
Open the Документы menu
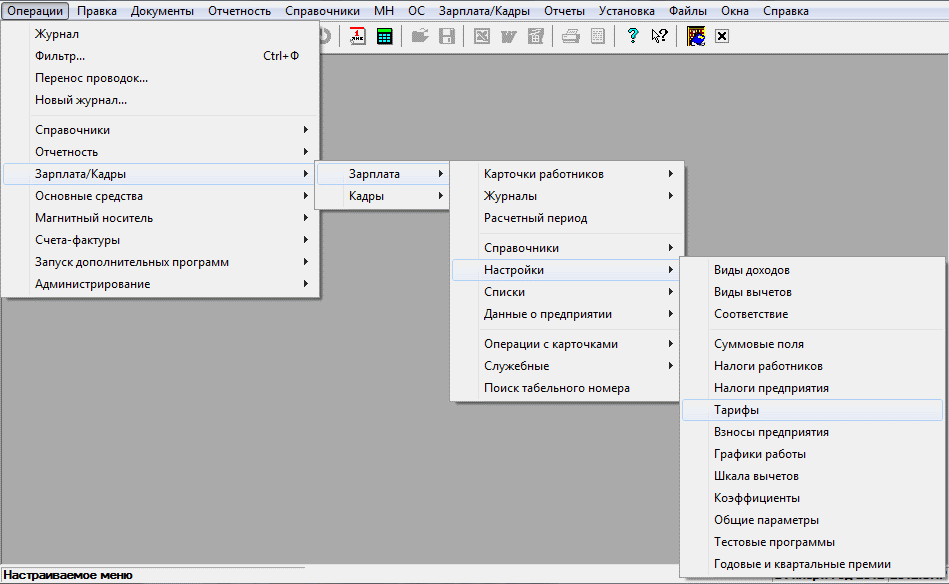point(162,11)
